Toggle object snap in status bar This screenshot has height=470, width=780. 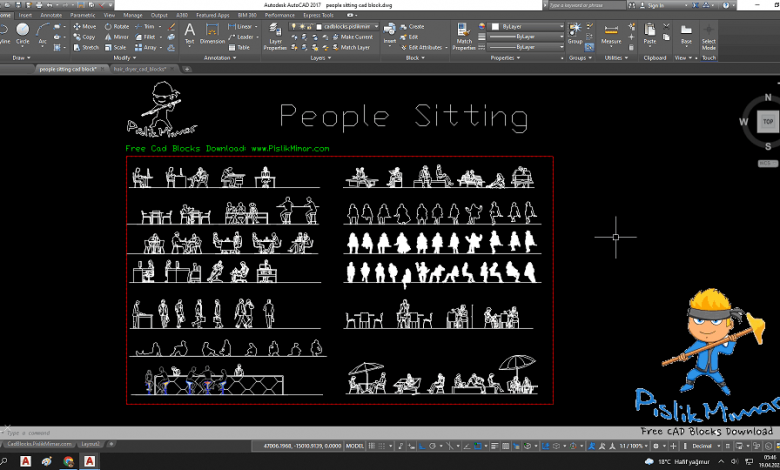(478, 446)
